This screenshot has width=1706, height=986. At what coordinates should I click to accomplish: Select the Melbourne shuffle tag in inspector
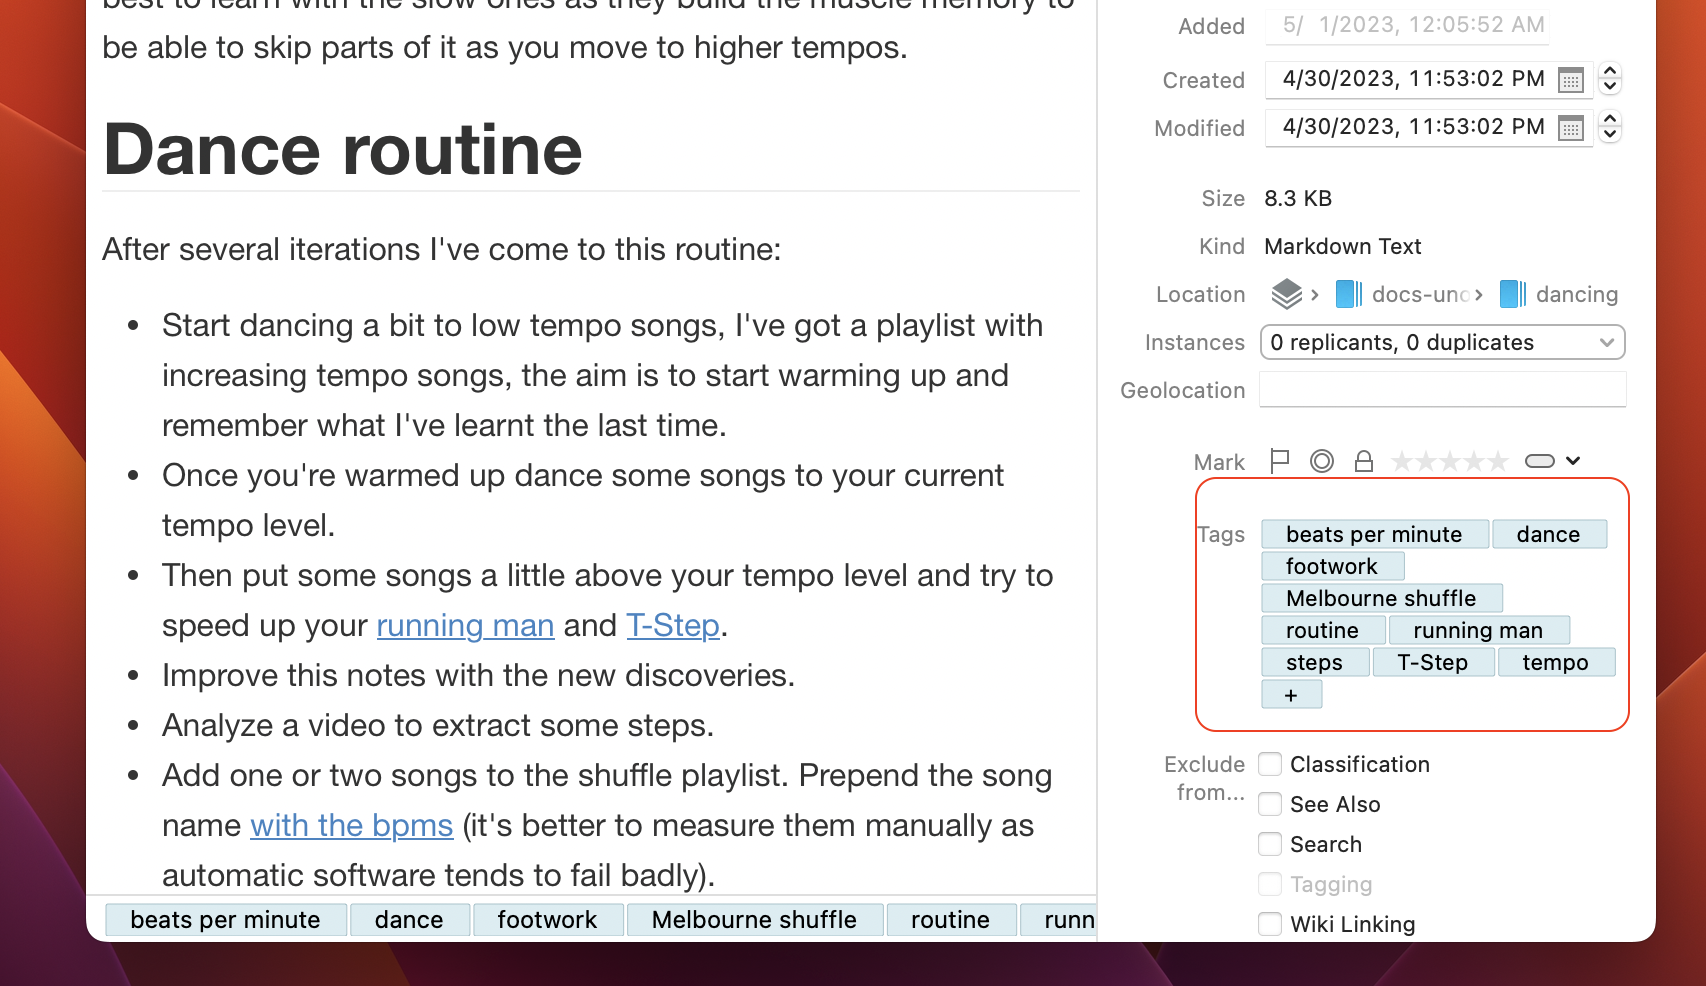click(1381, 599)
